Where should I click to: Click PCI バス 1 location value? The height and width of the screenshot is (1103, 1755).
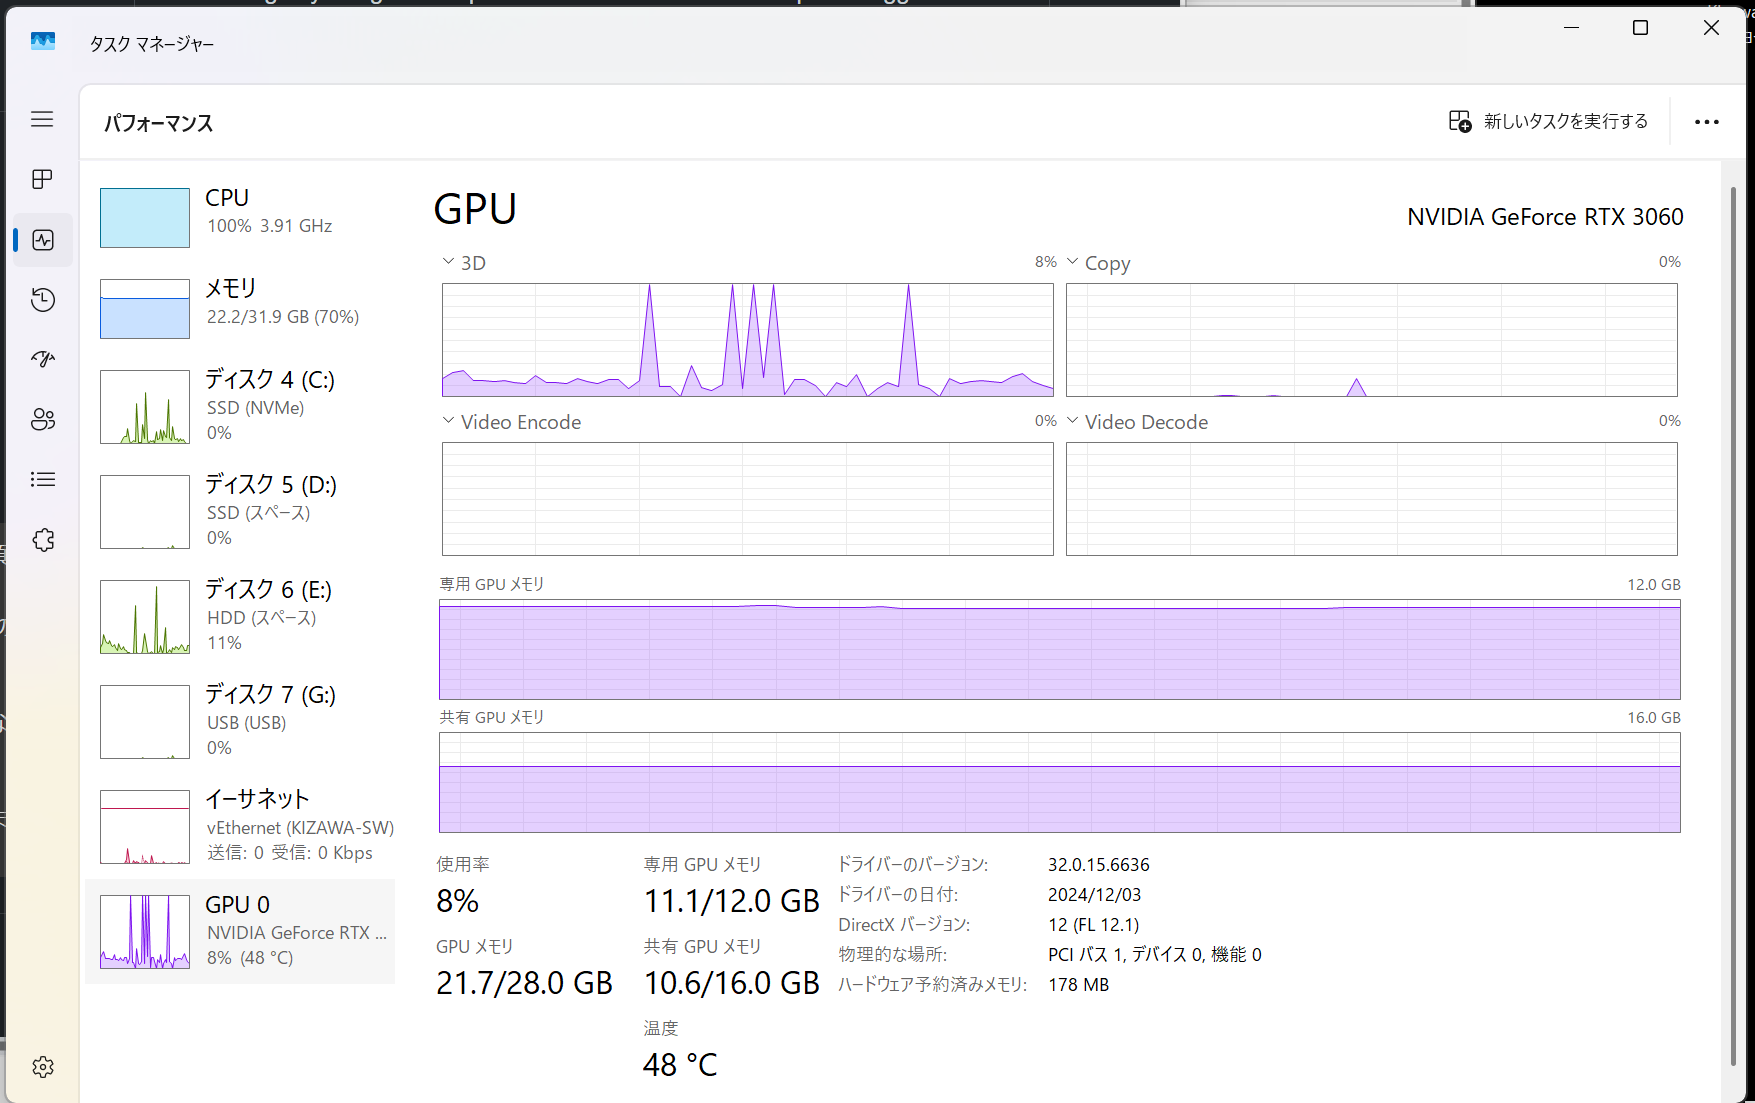[1154, 954]
